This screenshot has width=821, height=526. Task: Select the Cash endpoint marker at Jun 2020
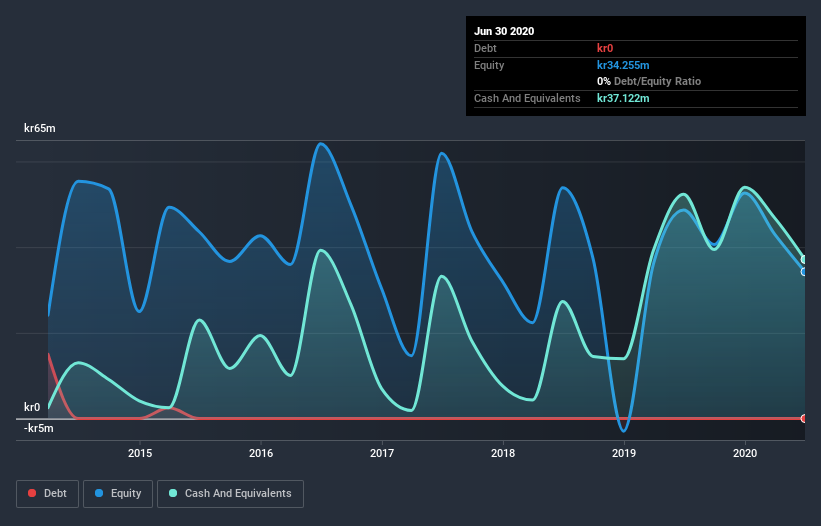804,260
